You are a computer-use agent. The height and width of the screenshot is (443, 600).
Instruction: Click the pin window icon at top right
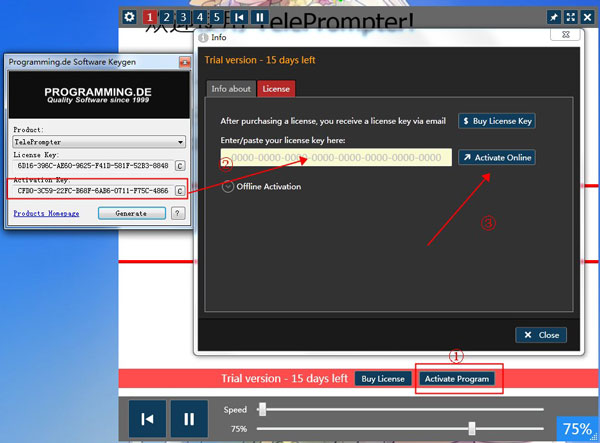click(x=554, y=17)
